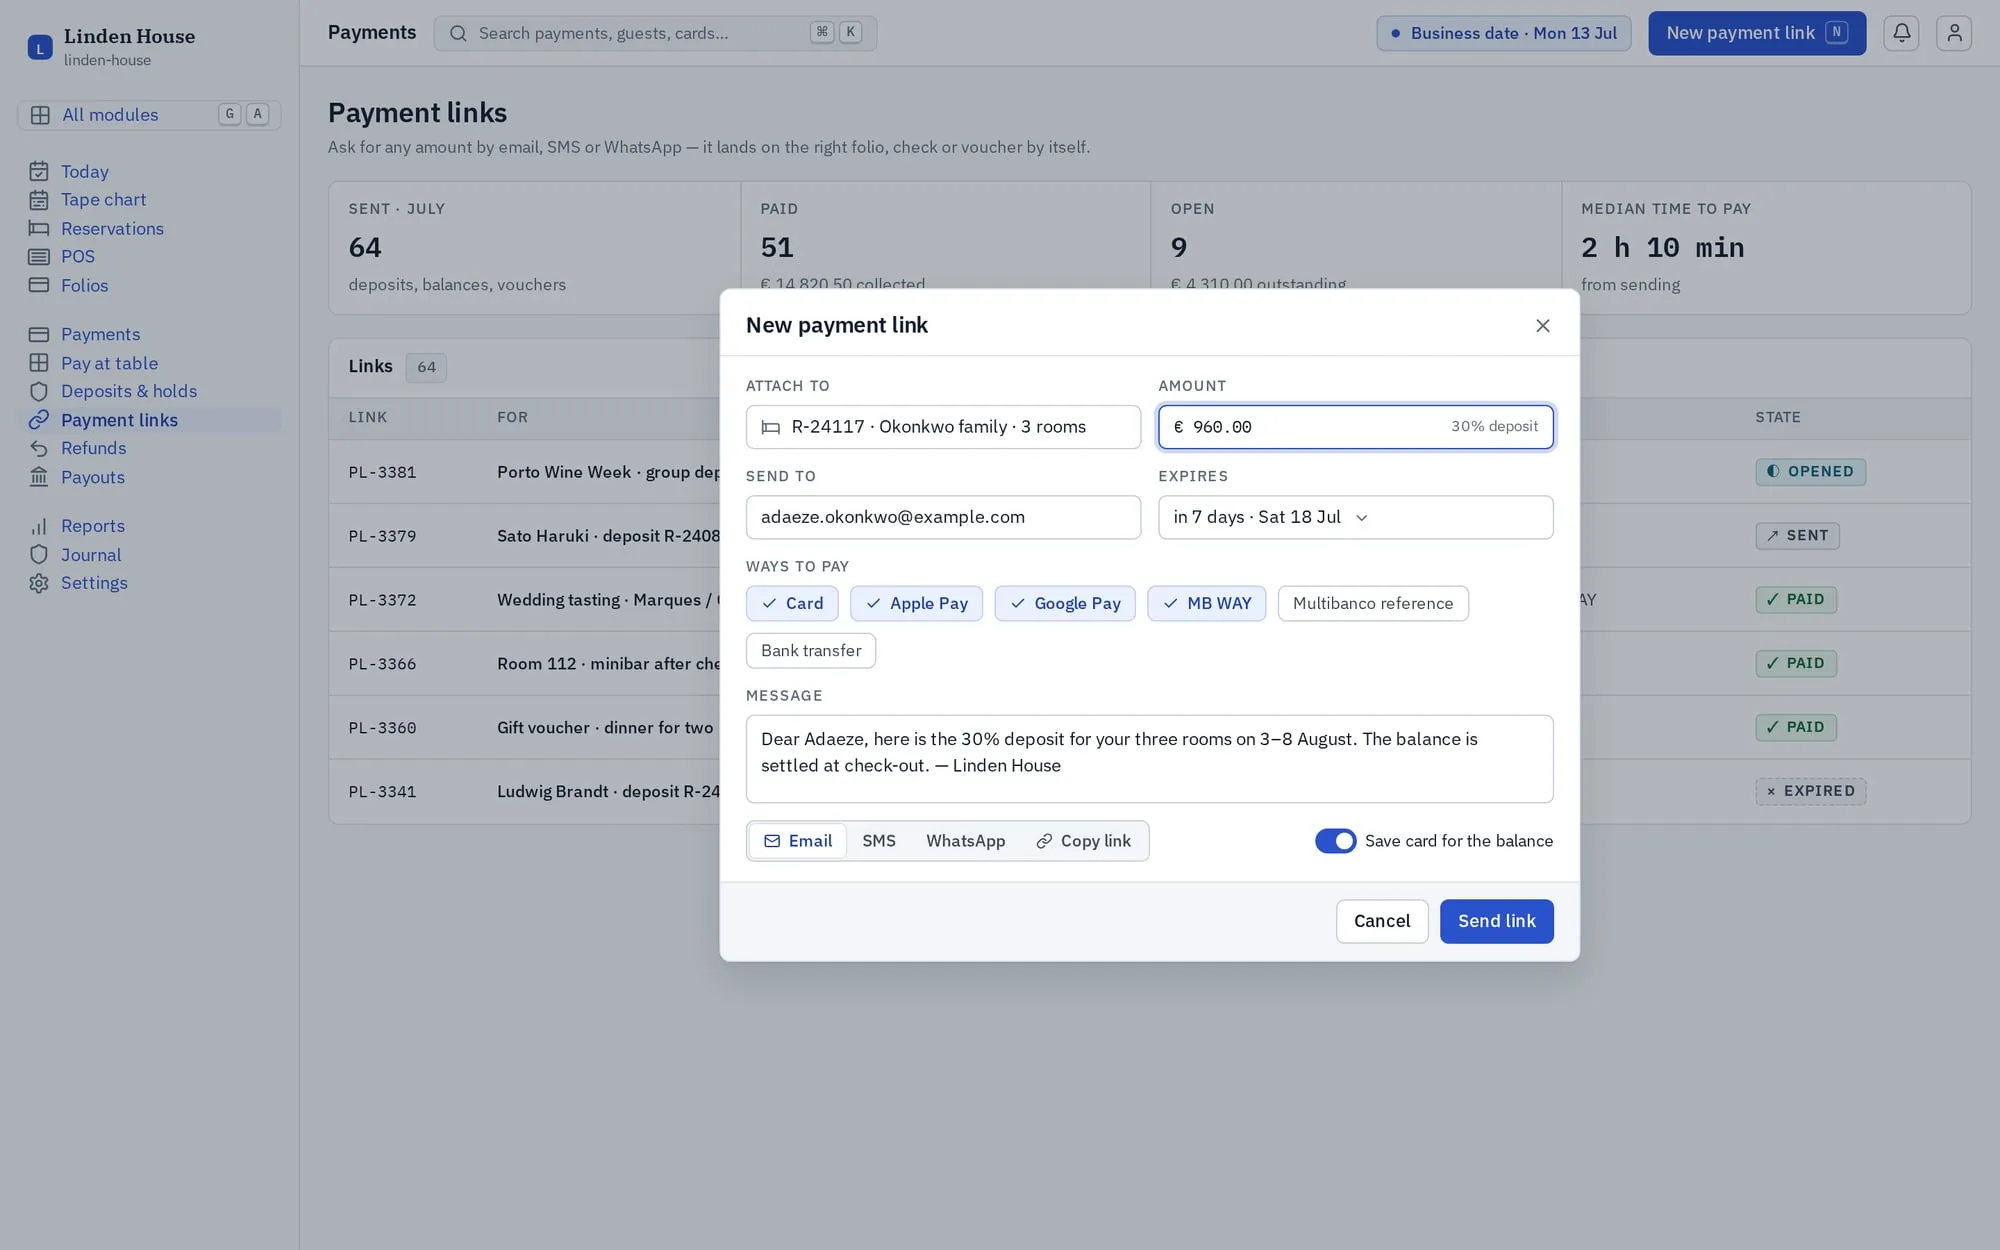The image size is (2000, 1250).
Task: Click the EXPIRED state badge
Action: (1810, 791)
